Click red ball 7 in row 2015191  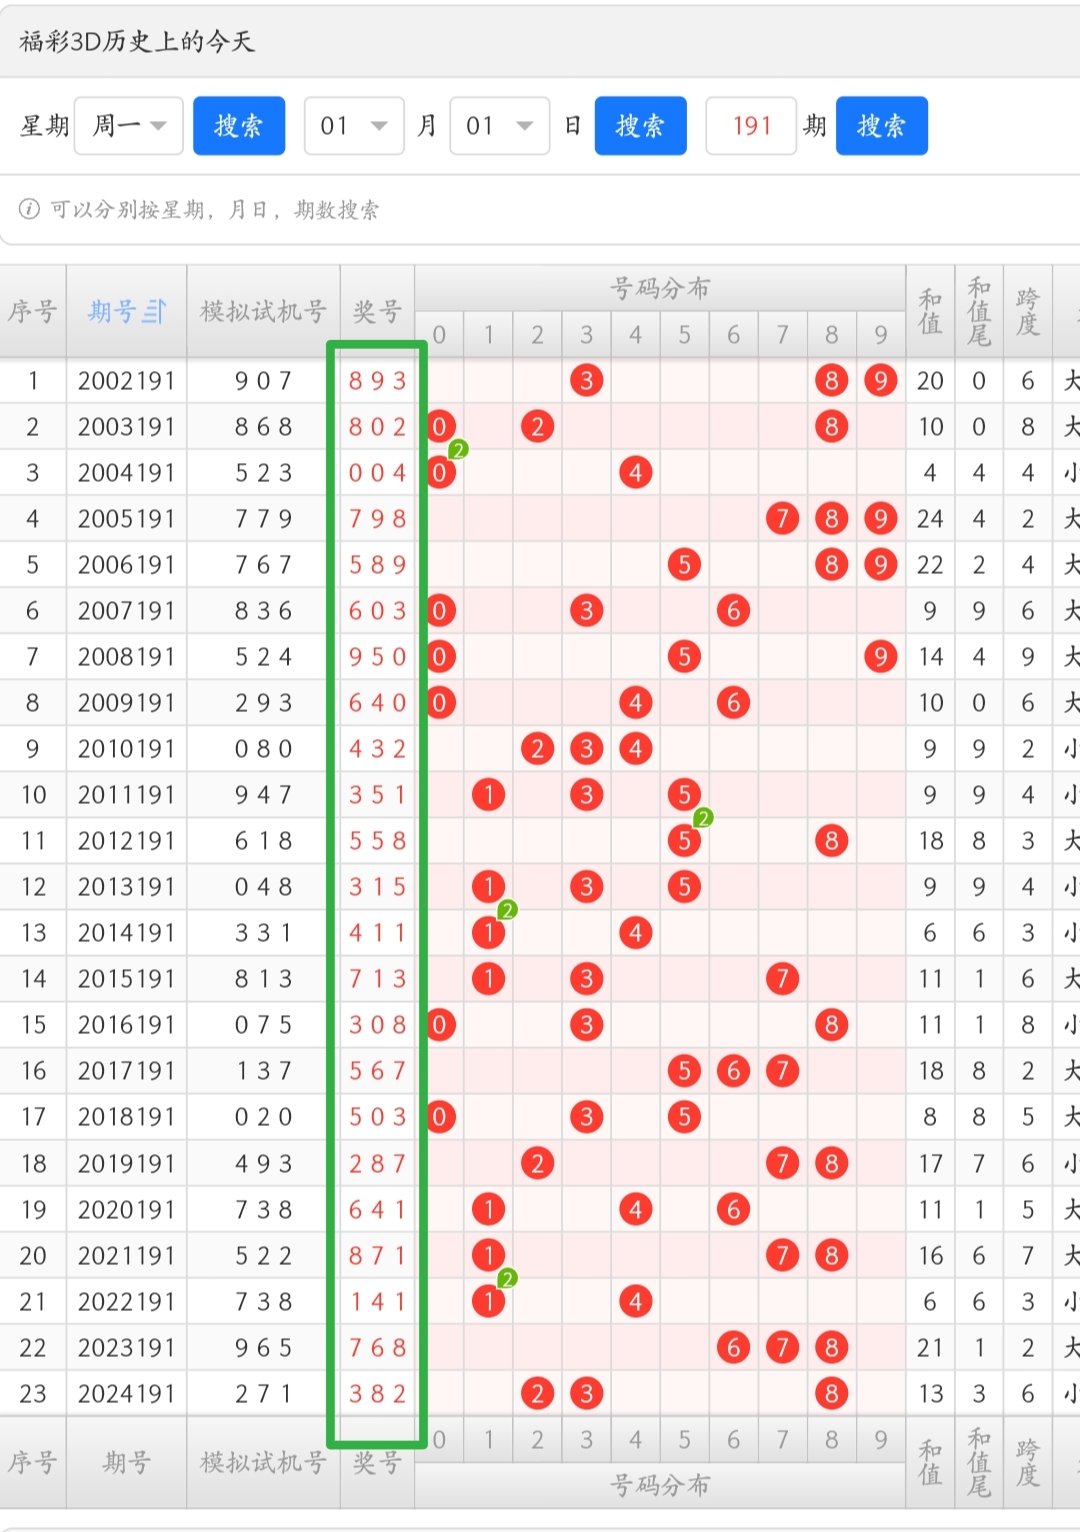783,979
